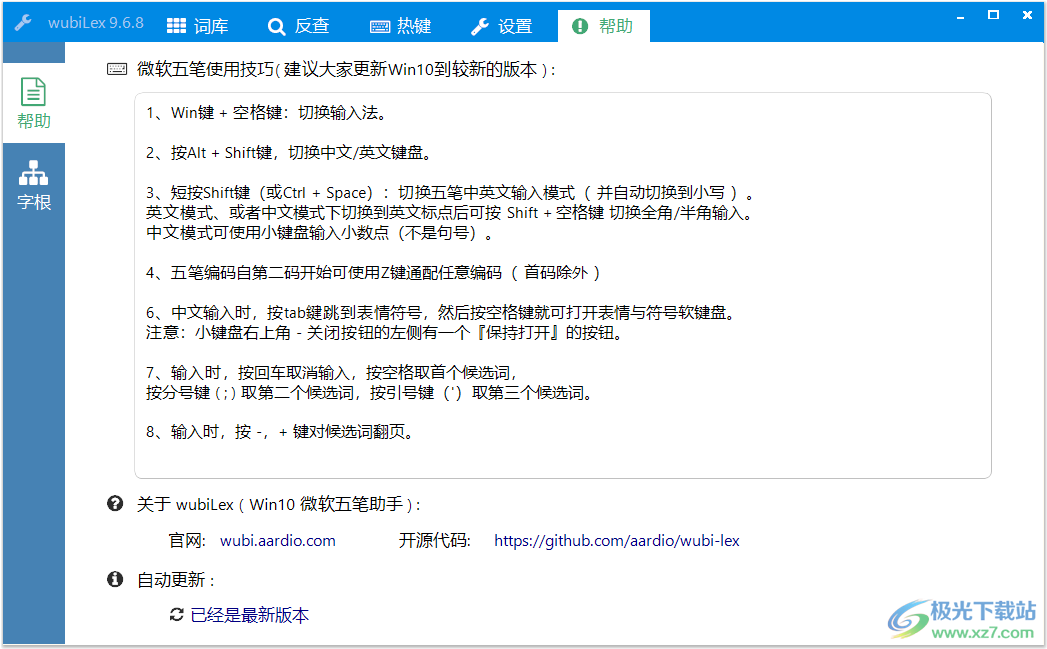This screenshot has height=649, width=1047.
Task: Click the maximize window button
Action: [993, 15]
